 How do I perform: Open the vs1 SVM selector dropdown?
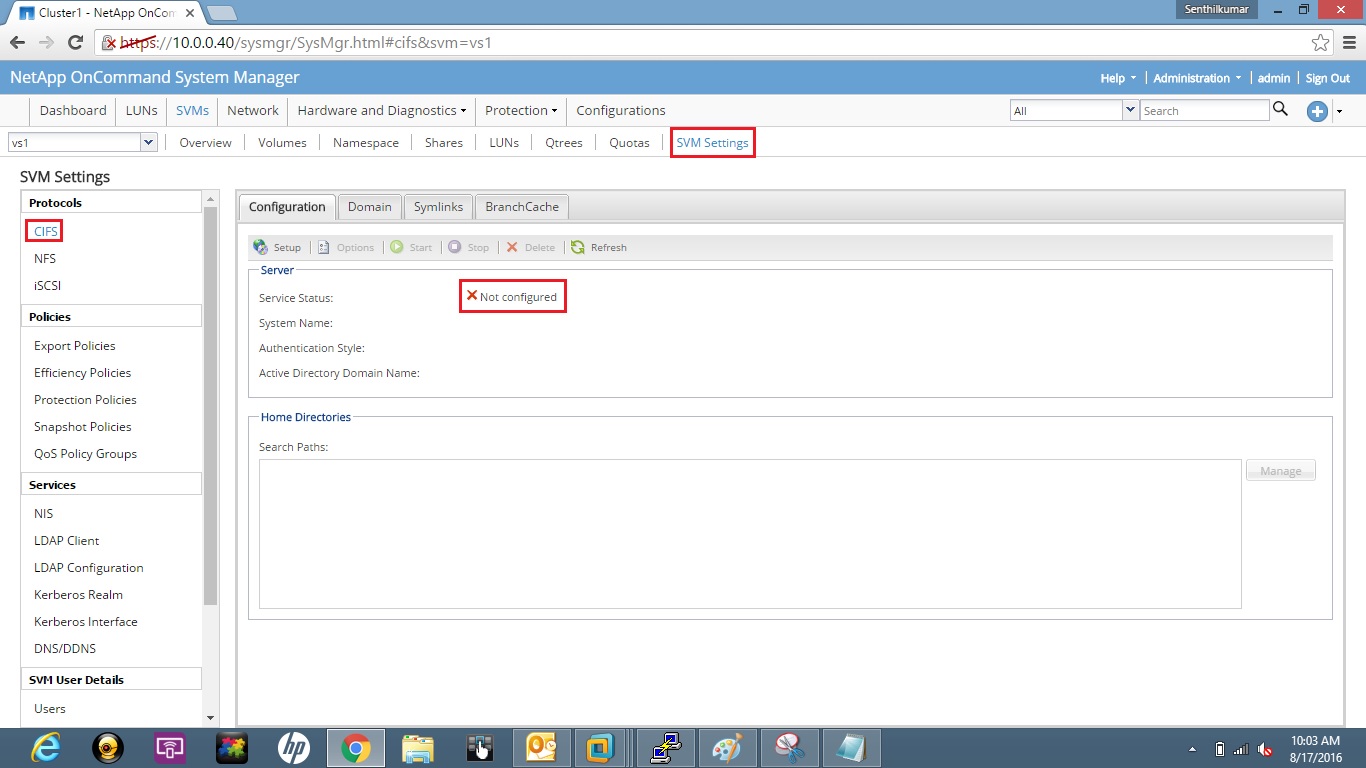coord(148,142)
